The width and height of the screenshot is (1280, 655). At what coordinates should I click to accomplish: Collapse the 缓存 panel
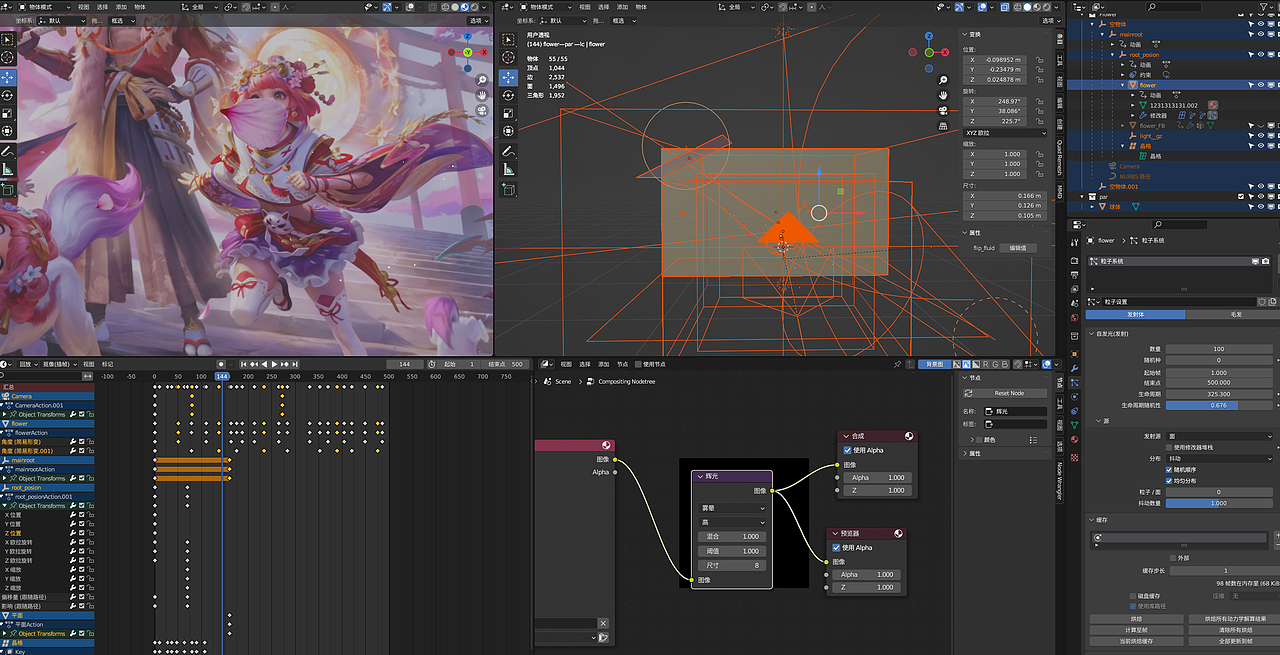[x=1099, y=519]
